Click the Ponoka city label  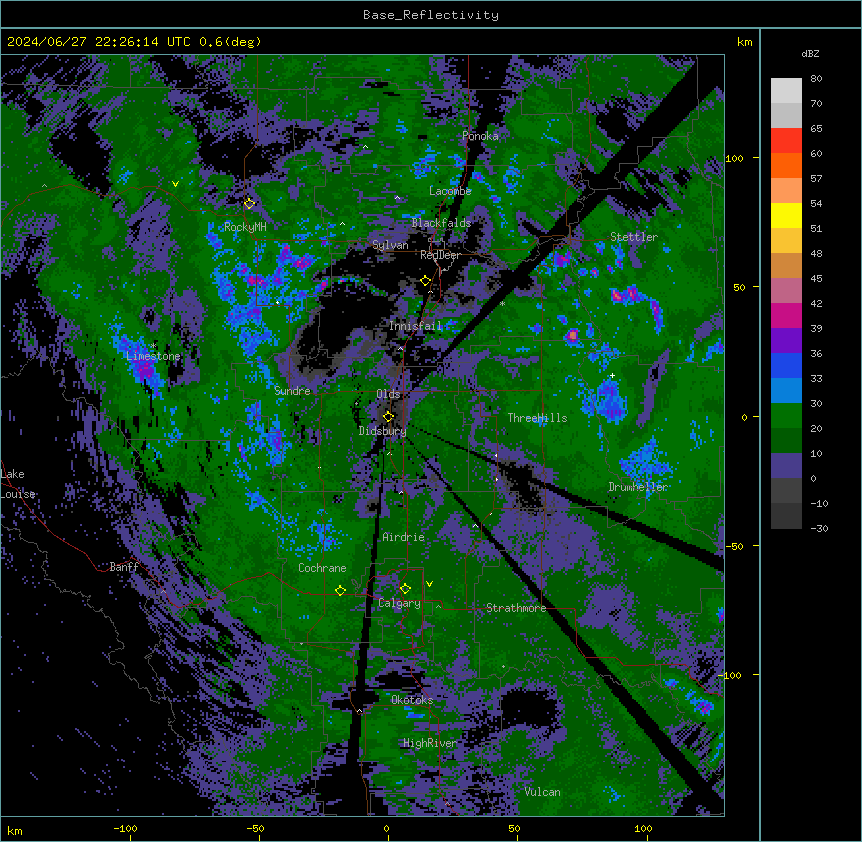click(480, 136)
